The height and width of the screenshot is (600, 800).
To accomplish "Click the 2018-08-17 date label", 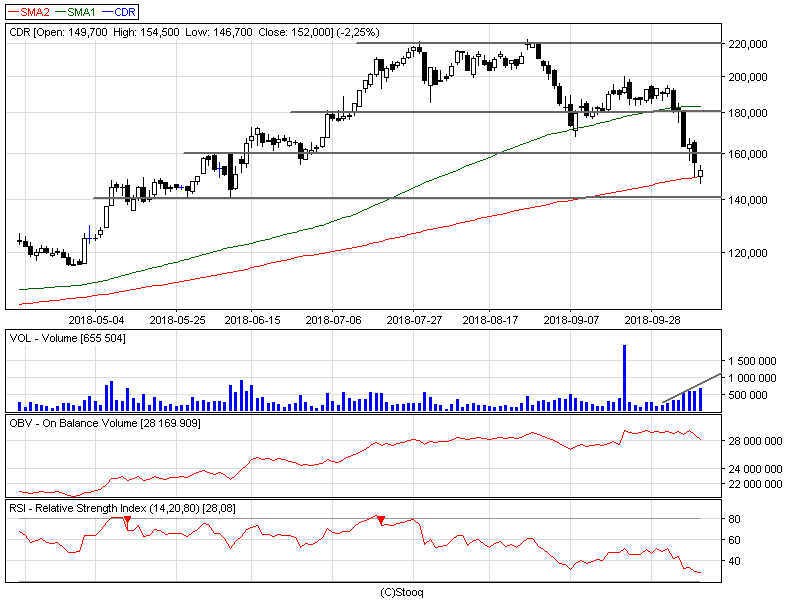I will 490,320.
